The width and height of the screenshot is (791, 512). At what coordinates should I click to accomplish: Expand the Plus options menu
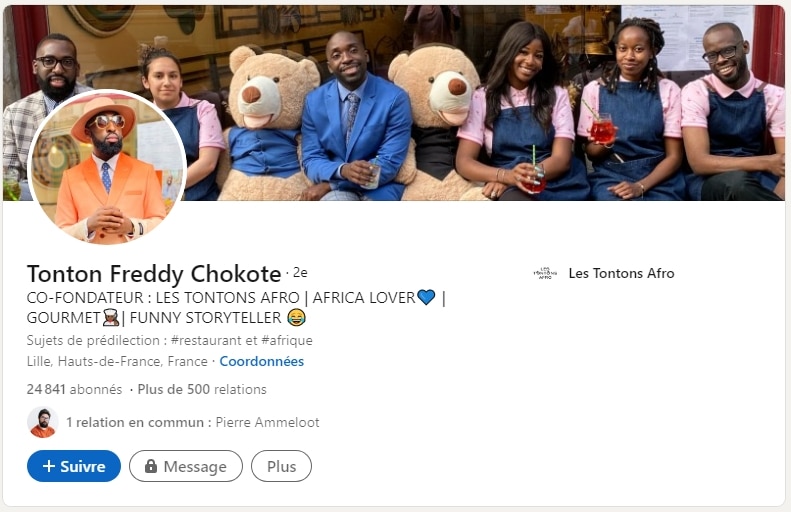click(281, 466)
